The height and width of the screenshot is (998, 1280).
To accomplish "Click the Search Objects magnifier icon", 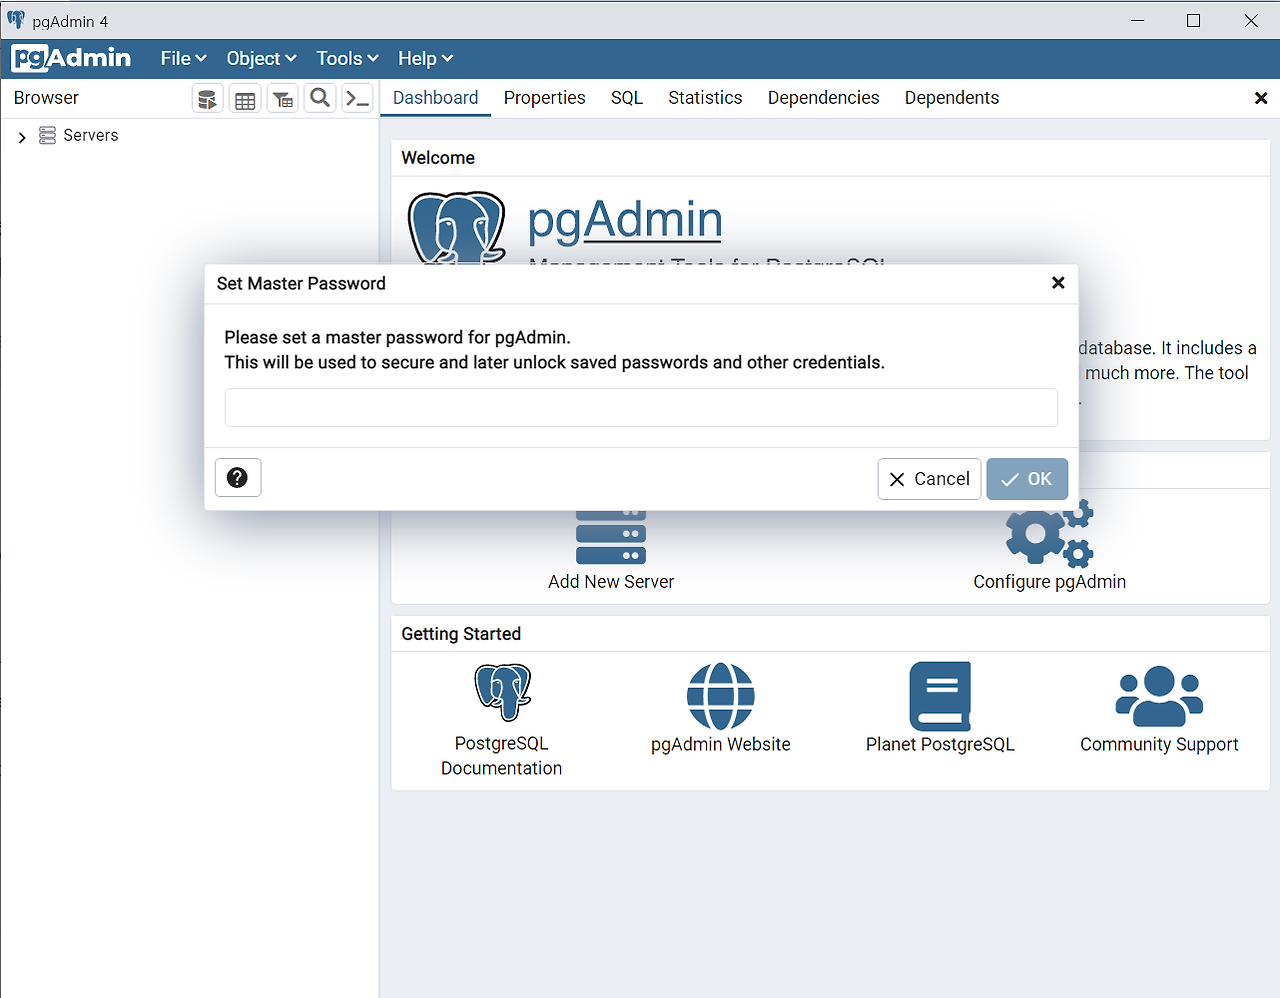I will 320,98.
